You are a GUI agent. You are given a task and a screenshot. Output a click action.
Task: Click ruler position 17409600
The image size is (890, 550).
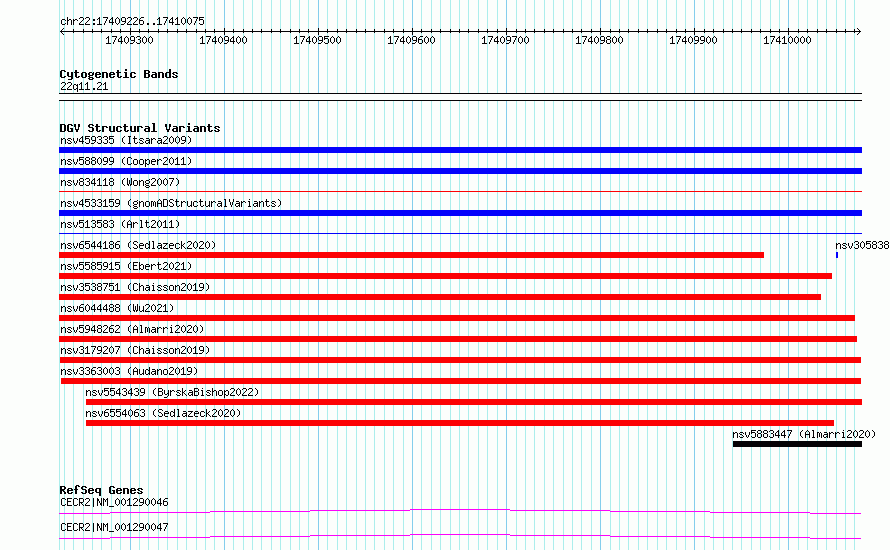click(411, 40)
